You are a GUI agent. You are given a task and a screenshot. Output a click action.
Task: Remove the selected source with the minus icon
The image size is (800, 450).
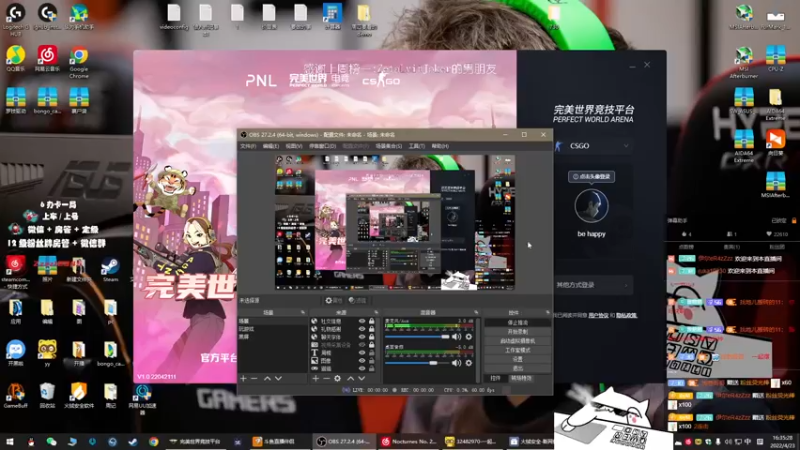[x=327, y=379]
